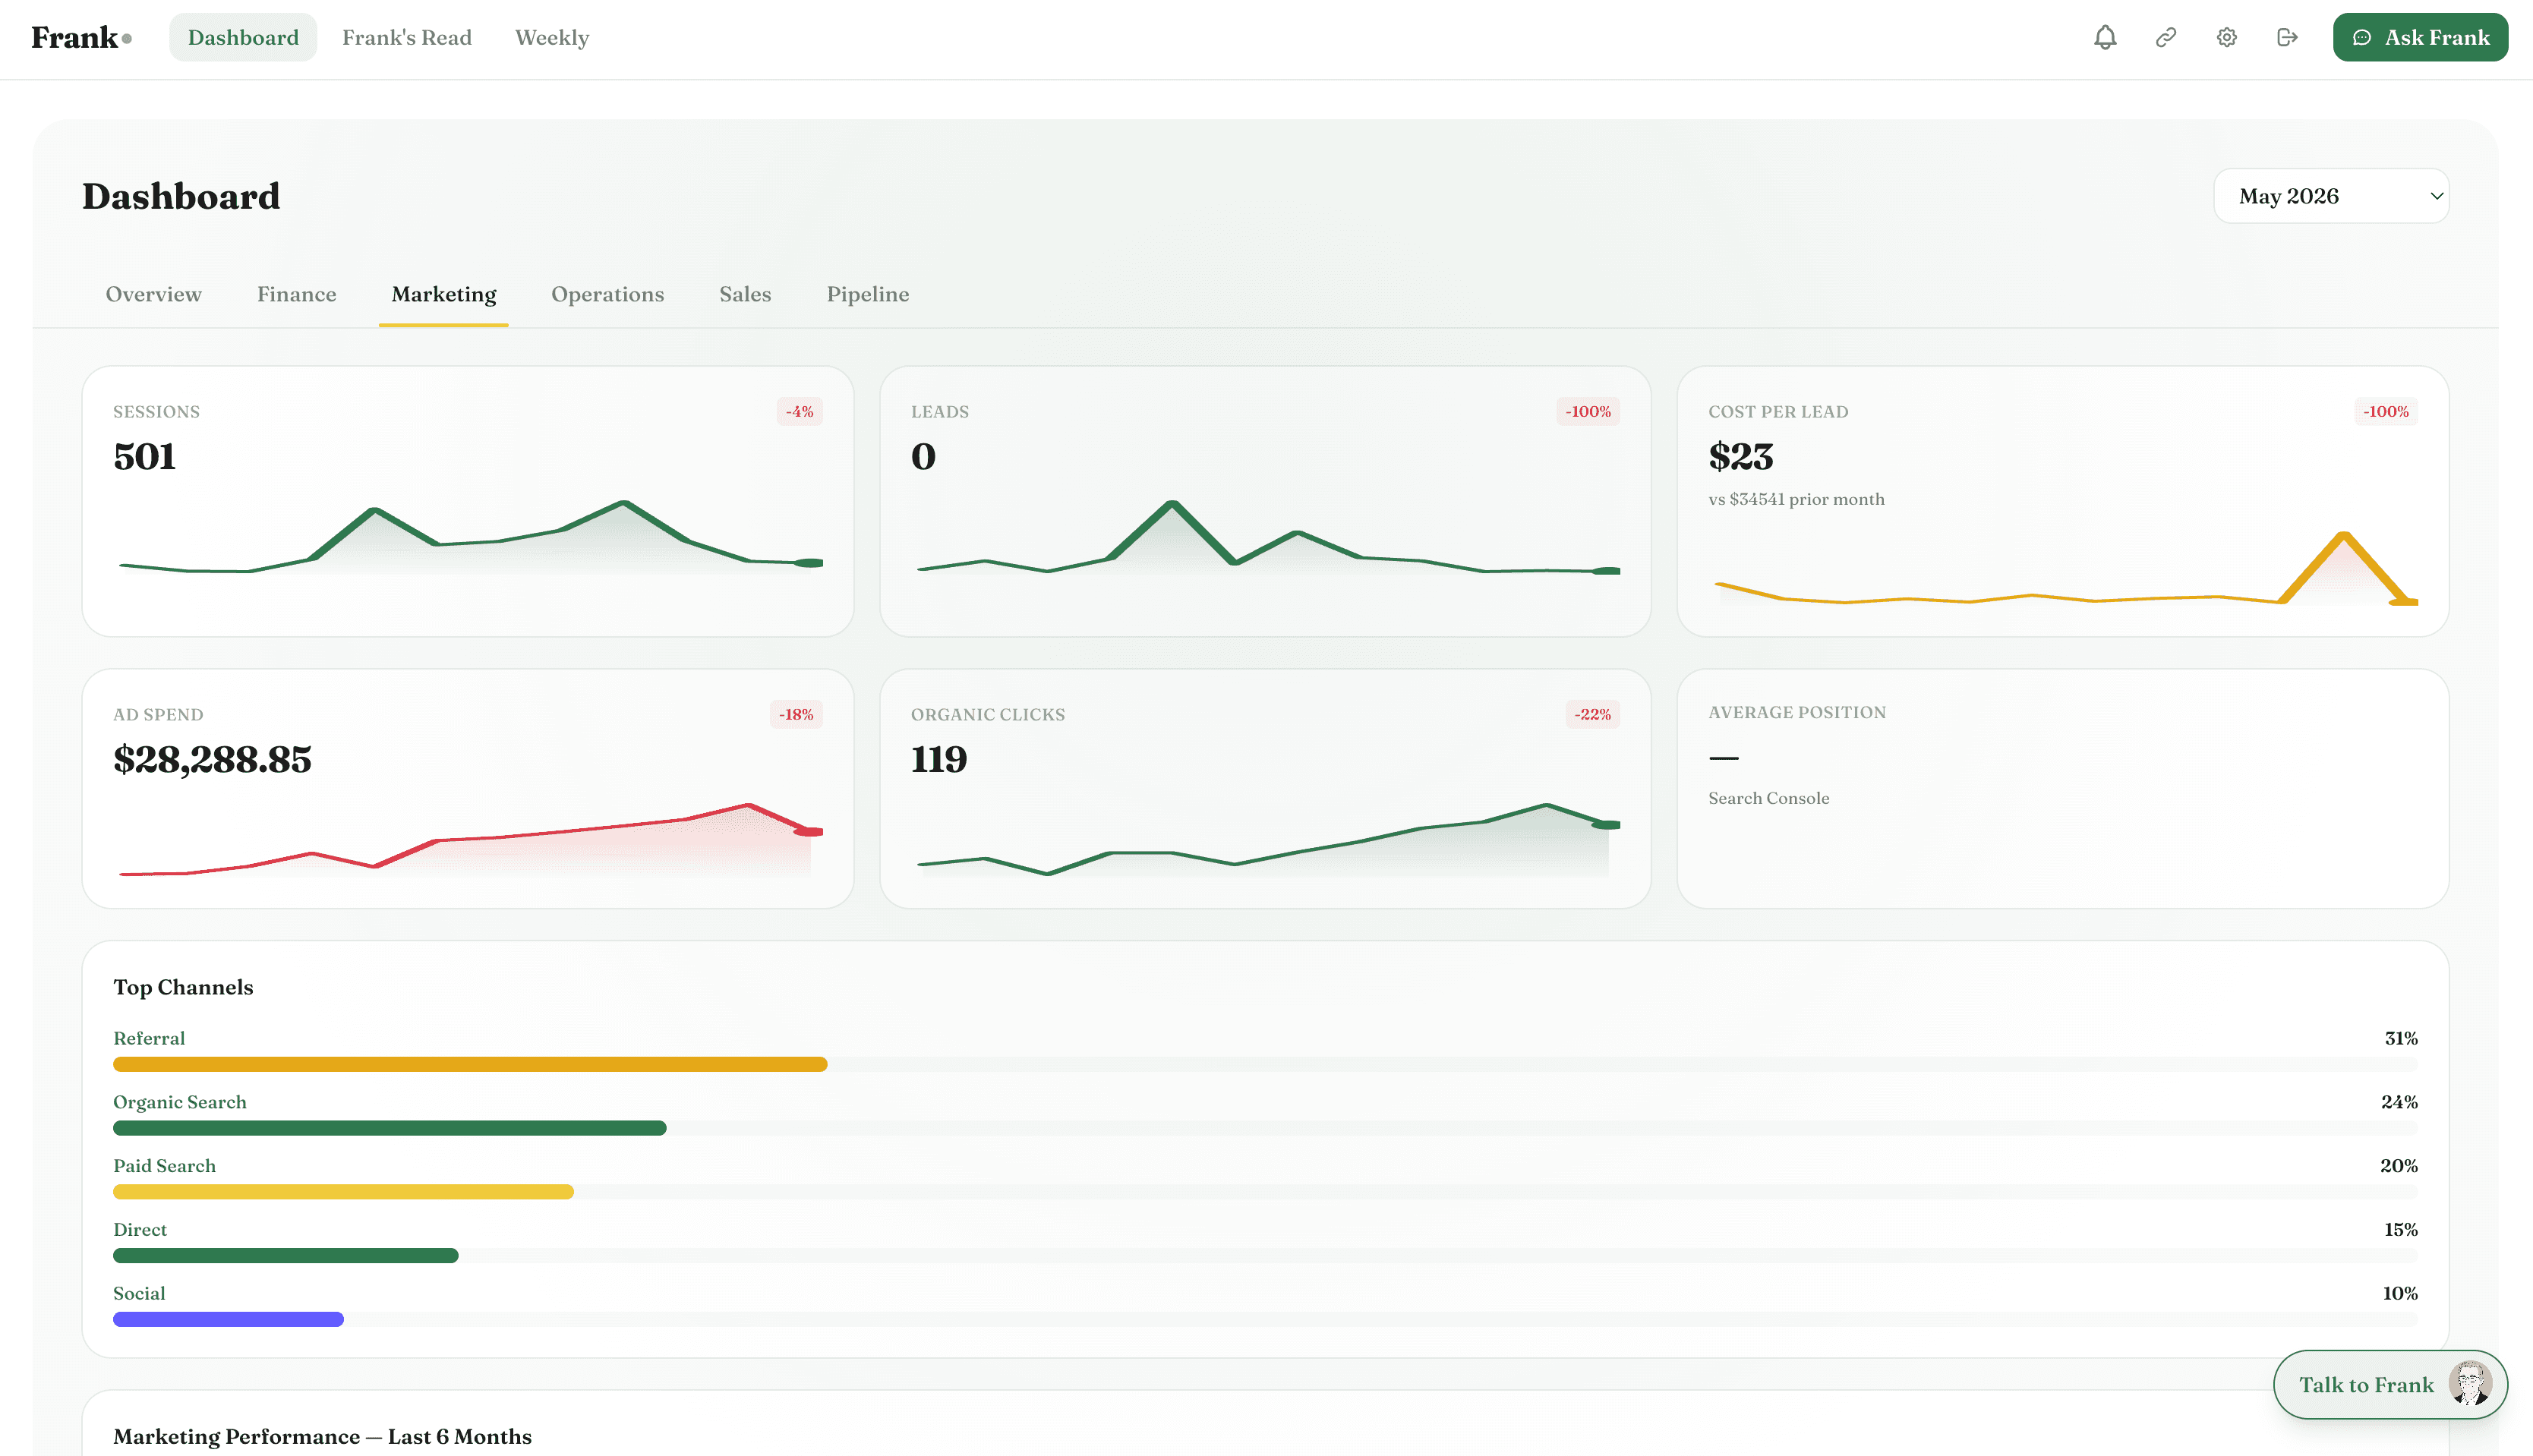
Task: Click the Average Position card dash value
Action: [1724, 758]
